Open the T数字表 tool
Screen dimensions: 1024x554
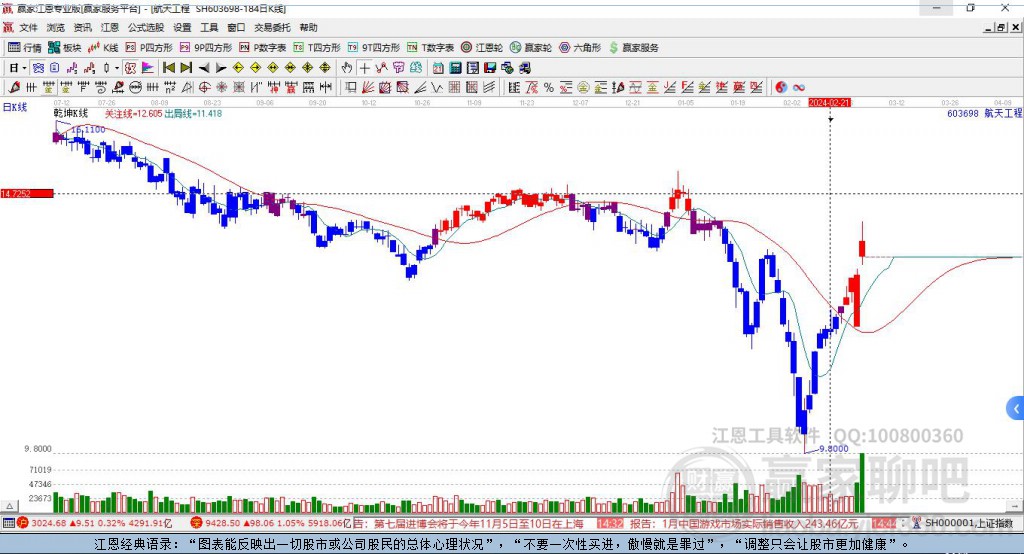pos(430,48)
